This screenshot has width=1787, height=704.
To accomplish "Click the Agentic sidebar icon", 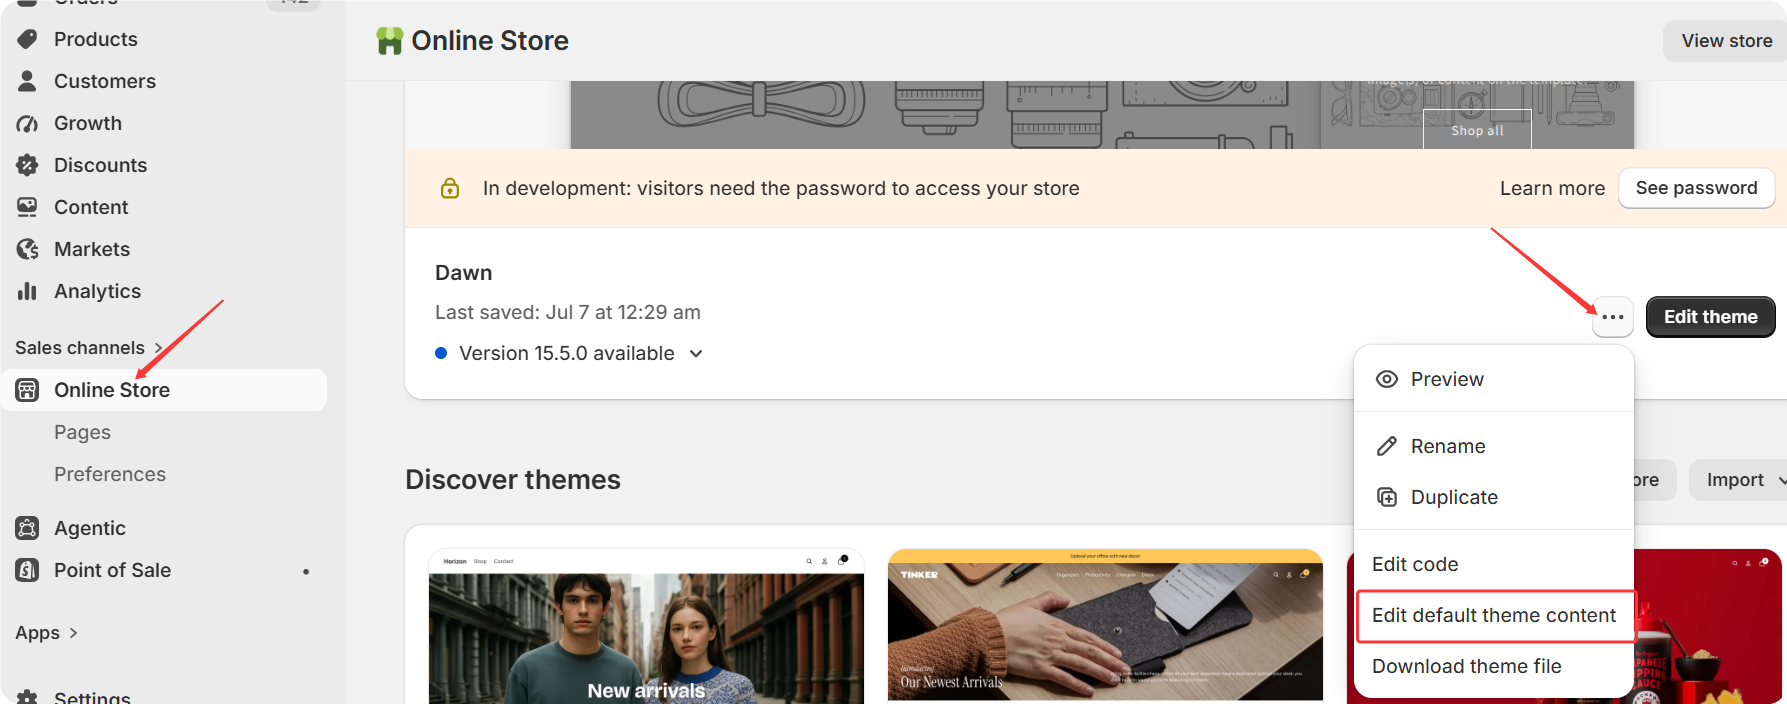I will coord(27,528).
